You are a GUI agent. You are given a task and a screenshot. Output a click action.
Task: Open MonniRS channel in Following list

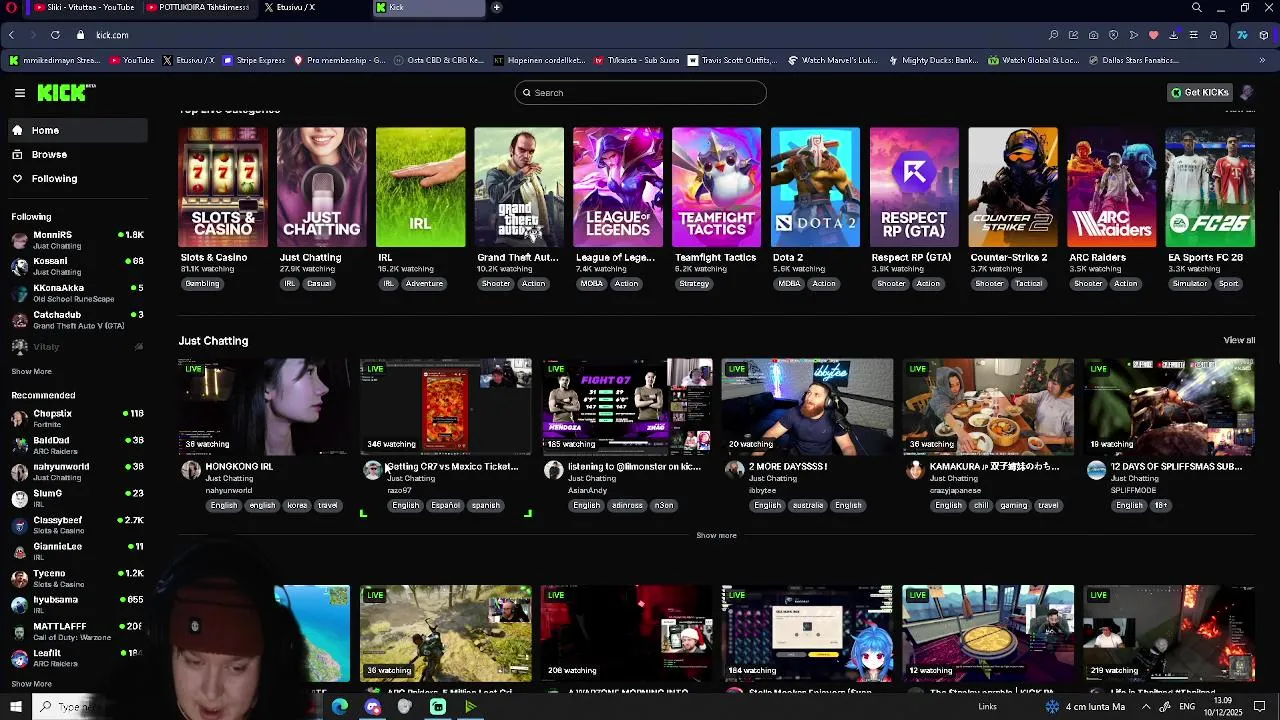(77, 240)
